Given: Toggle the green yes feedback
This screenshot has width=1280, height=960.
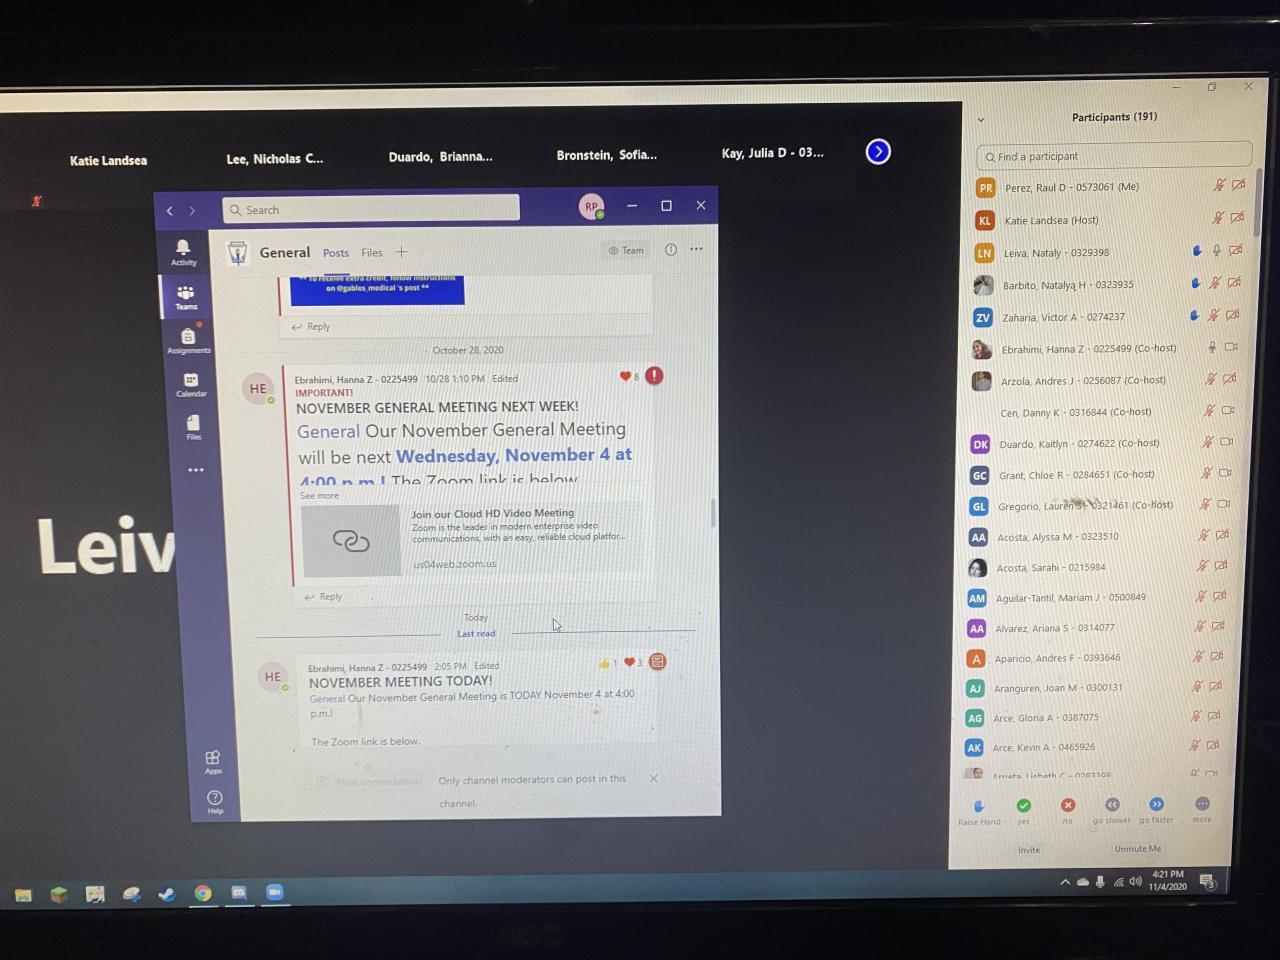Looking at the screenshot, I should [1023, 810].
